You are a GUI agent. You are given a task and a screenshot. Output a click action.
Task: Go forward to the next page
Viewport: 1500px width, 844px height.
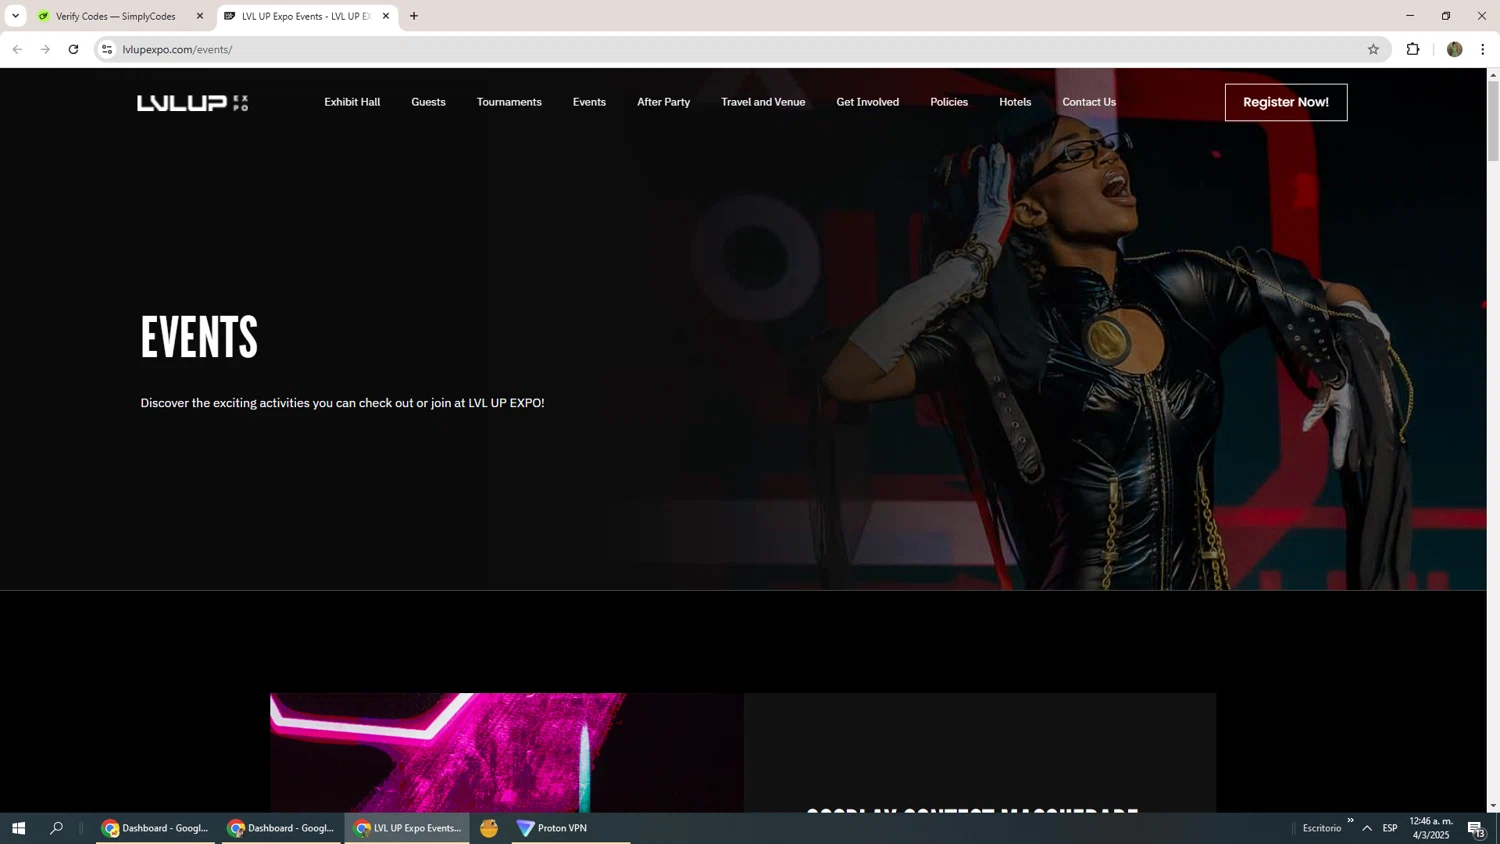(x=45, y=49)
